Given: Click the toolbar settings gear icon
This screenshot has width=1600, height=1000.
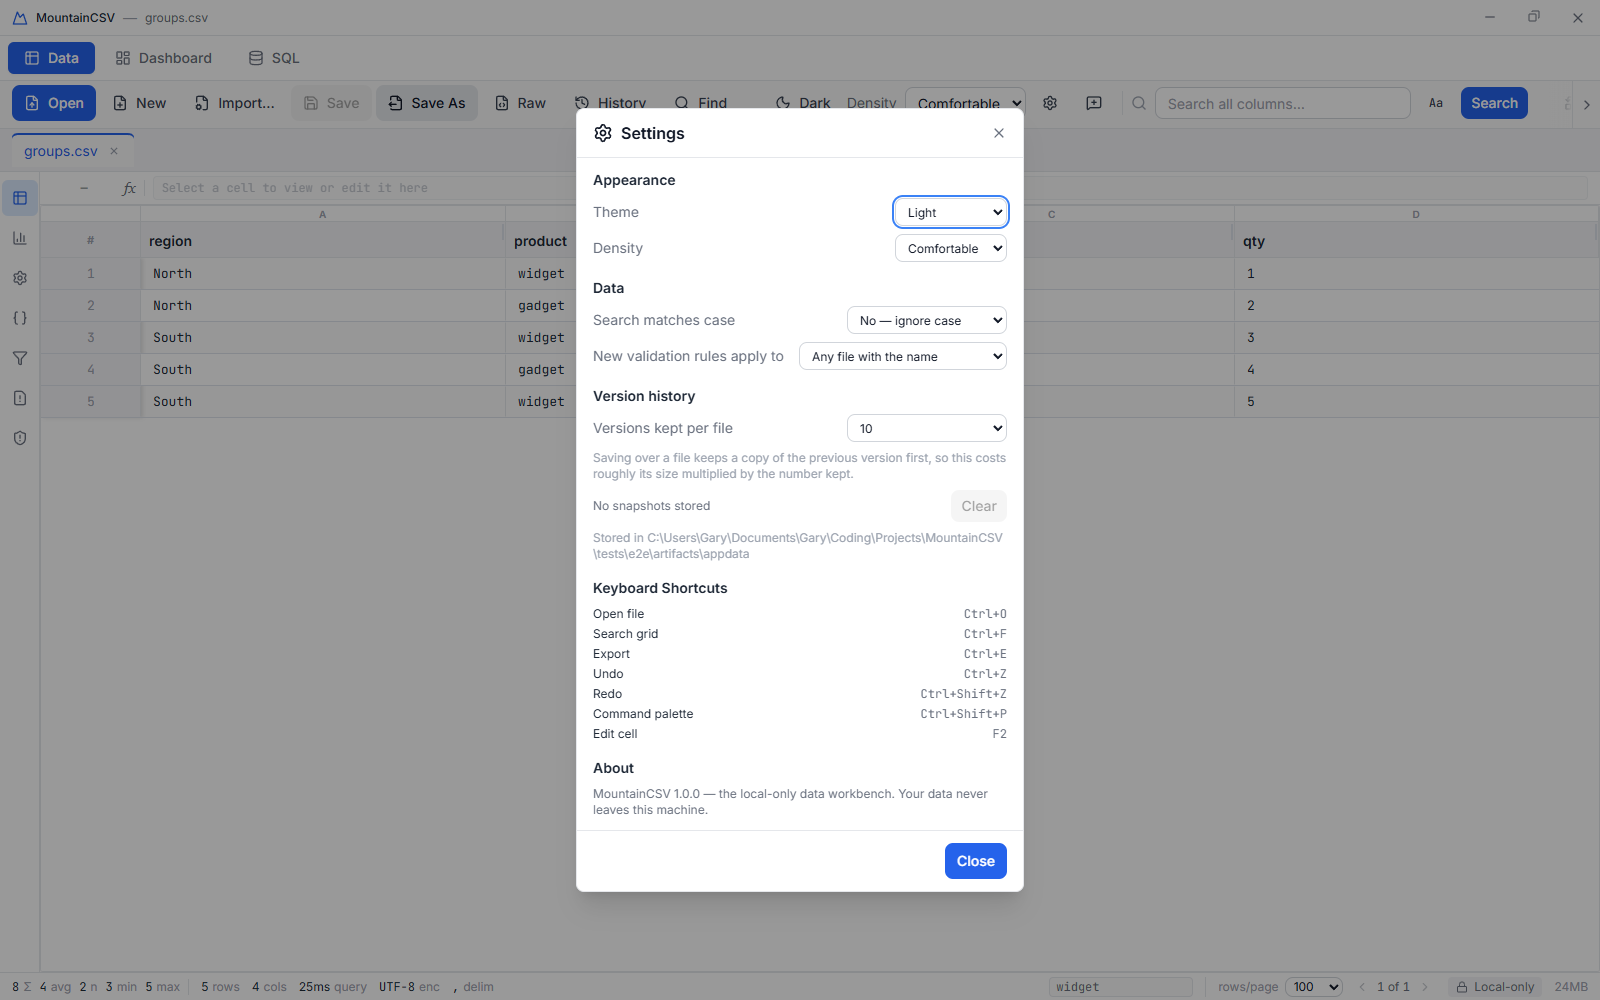Looking at the screenshot, I should click(x=1050, y=103).
